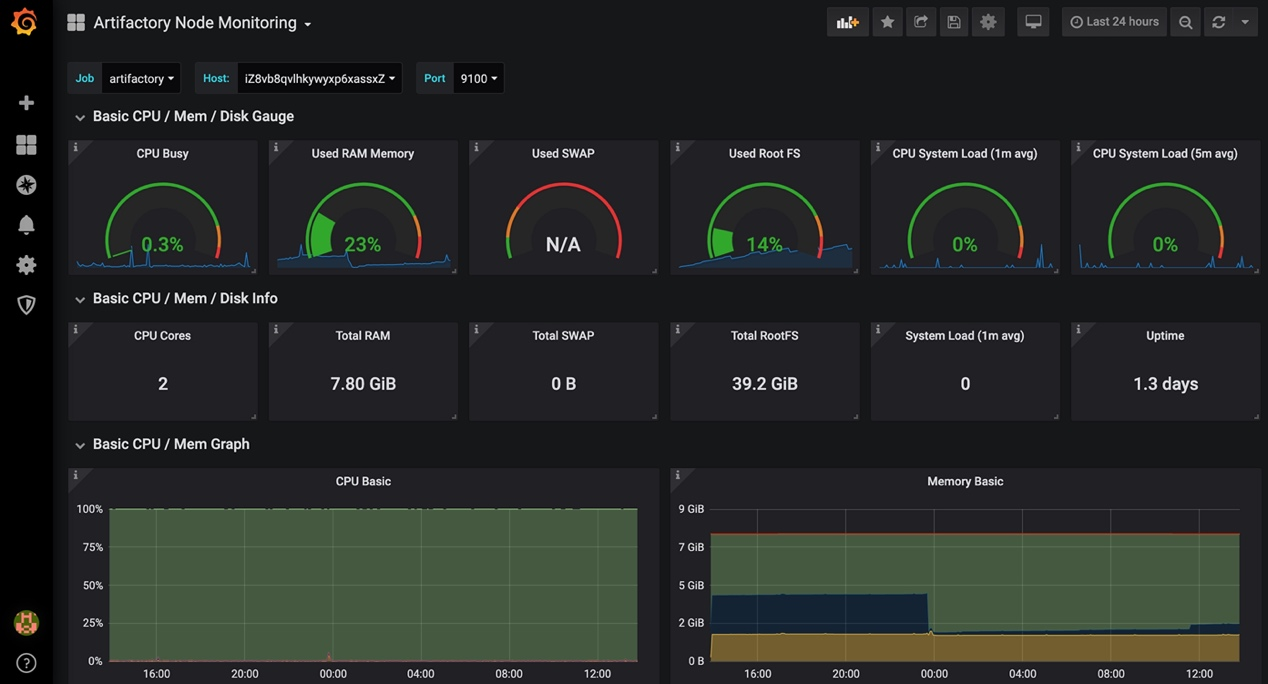Open the CPU Basic graph title menu
The width and height of the screenshot is (1268, 684).
(363, 481)
